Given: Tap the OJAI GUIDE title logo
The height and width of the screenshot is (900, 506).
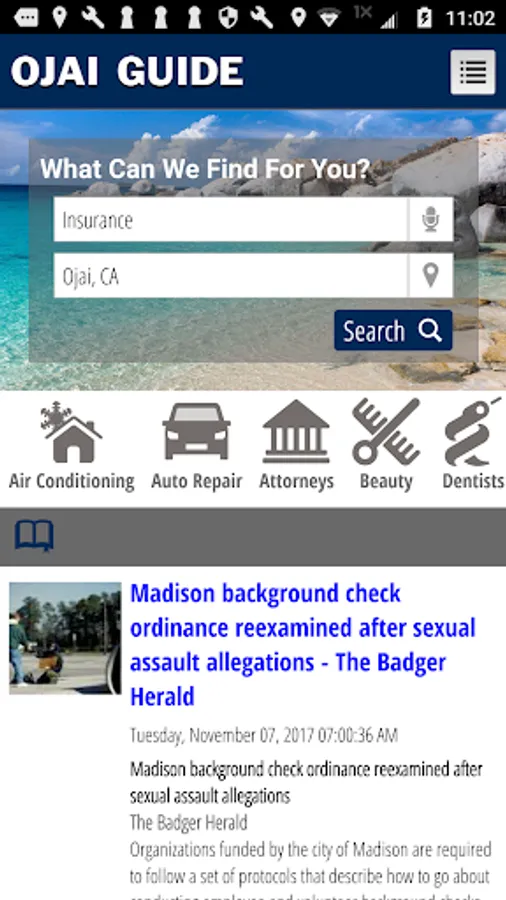Looking at the screenshot, I should [127, 71].
